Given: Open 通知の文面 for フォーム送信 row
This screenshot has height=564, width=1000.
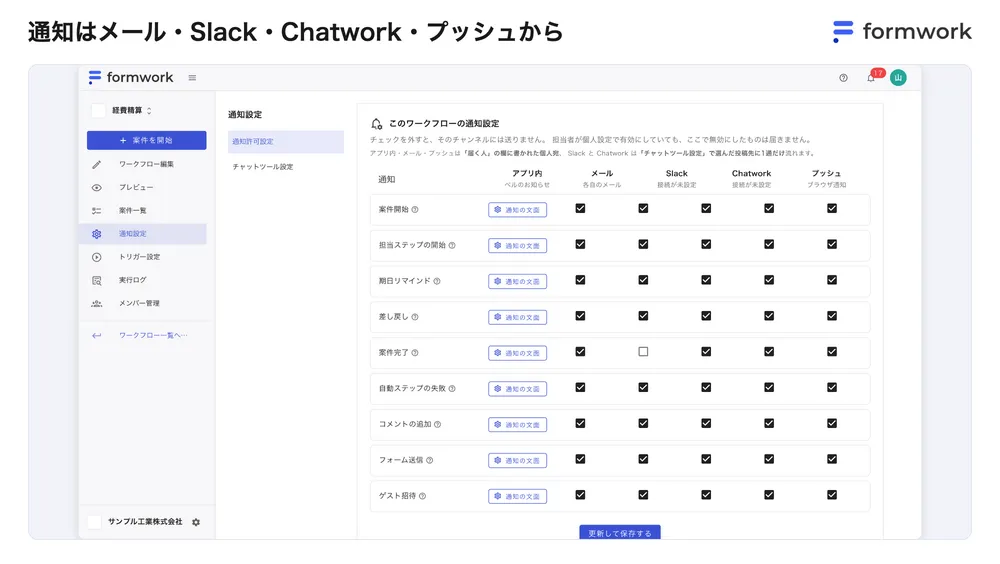Looking at the screenshot, I should (x=517, y=460).
